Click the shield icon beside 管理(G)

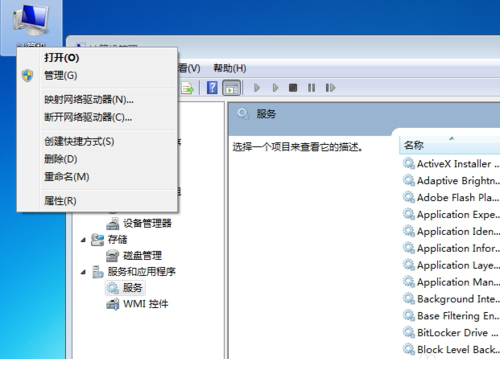pos(27,76)
